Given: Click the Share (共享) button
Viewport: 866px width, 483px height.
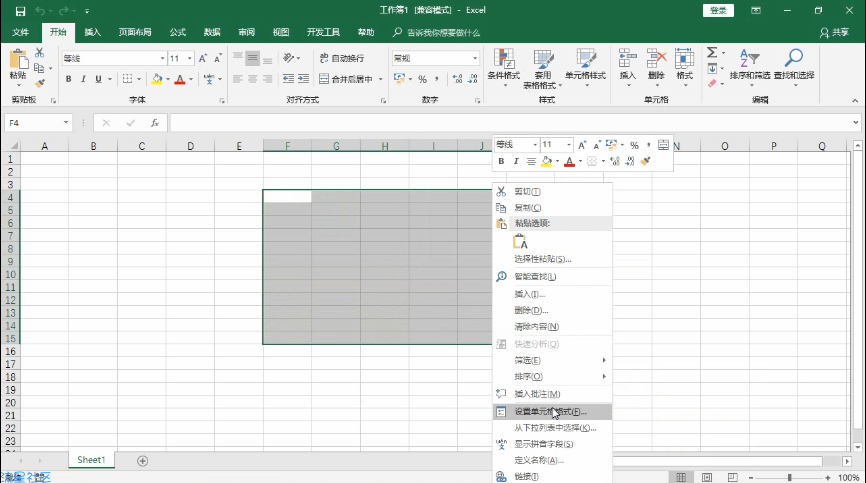Looking at the screenshot, I should [834, 33].
